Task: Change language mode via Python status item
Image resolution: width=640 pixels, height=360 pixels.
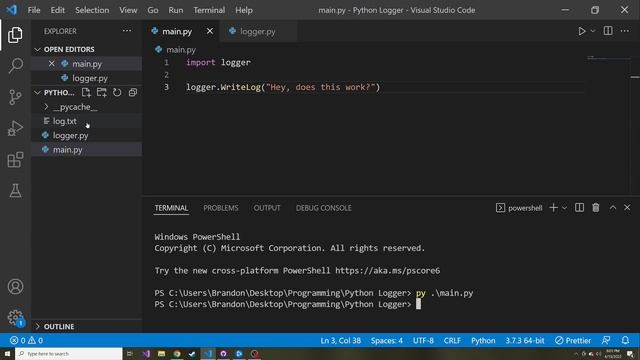Action: tap(483, 340)
